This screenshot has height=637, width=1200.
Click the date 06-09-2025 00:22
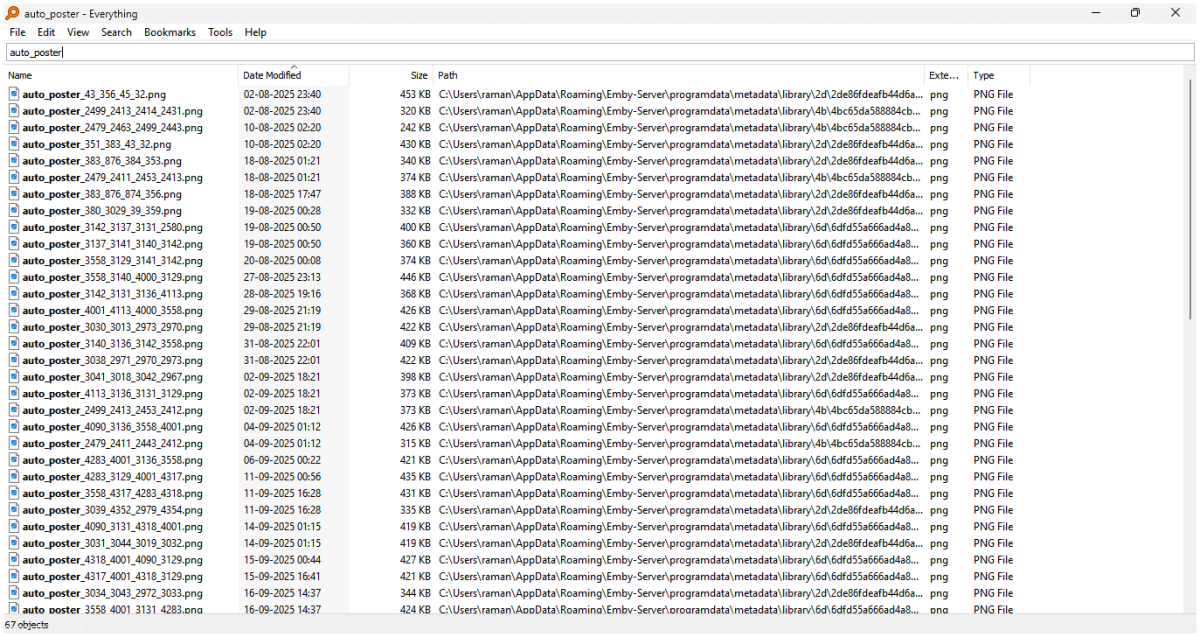(282, 460)
